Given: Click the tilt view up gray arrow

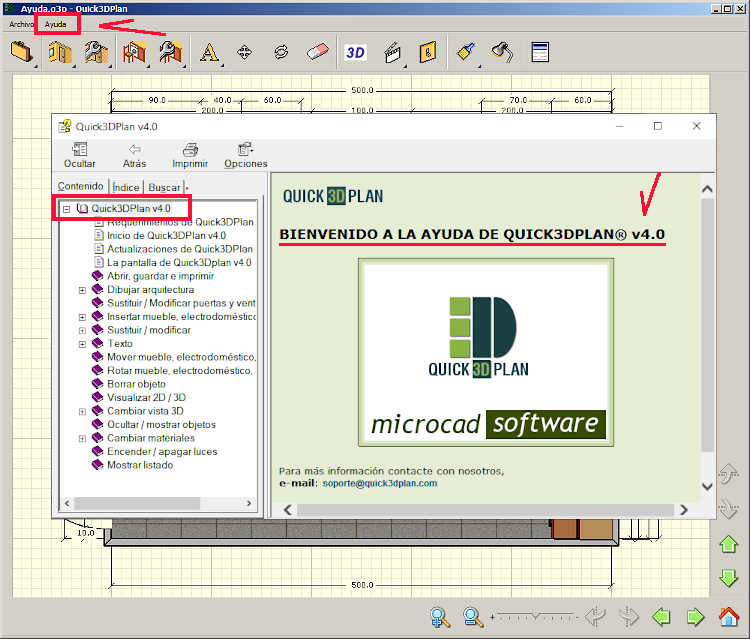Looking at the screenshot, I should [728, 474].
